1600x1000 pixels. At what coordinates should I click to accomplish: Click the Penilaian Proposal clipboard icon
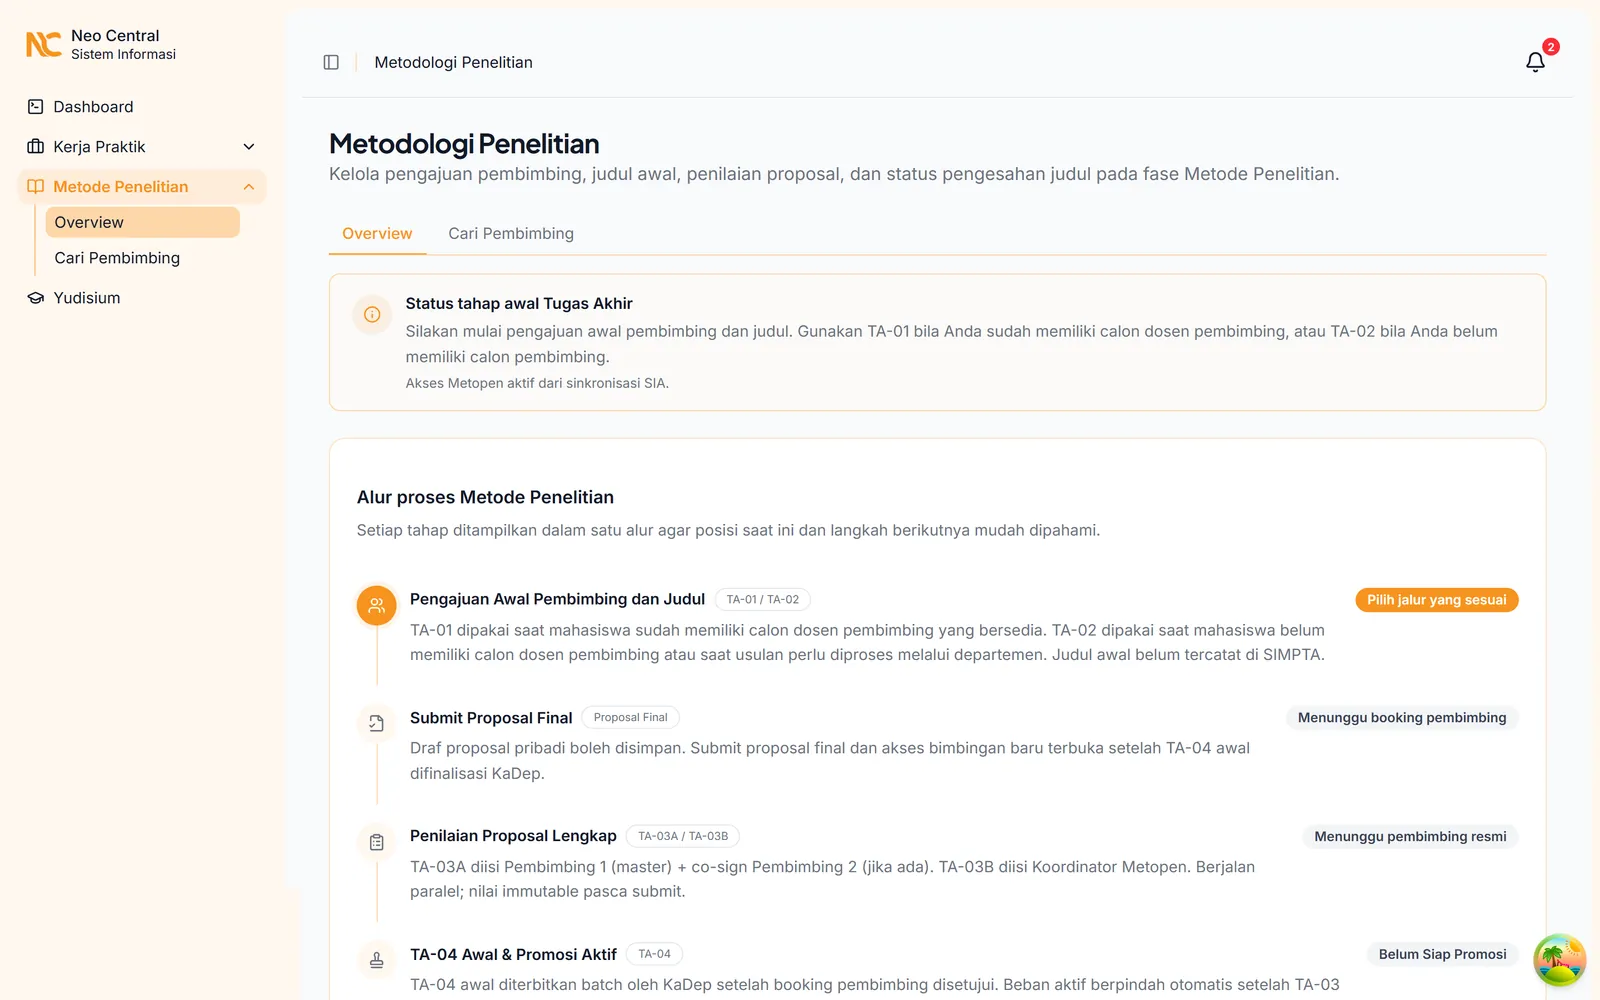pyautogui.click(x=377, y=842)
